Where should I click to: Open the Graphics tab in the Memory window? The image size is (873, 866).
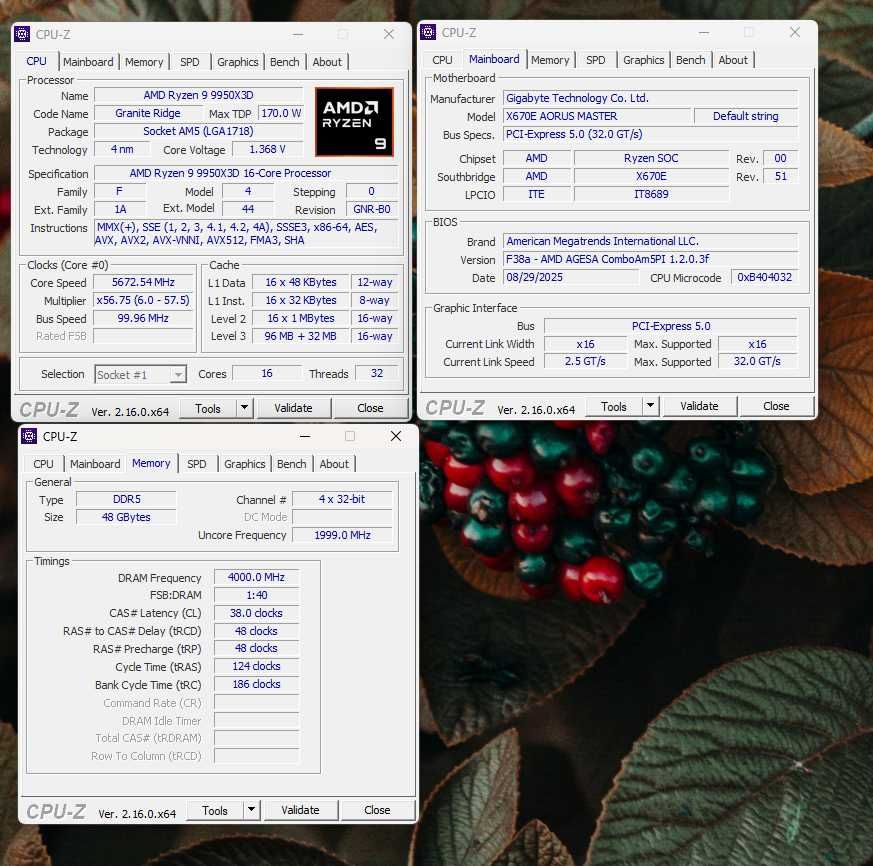coord(244,464)
